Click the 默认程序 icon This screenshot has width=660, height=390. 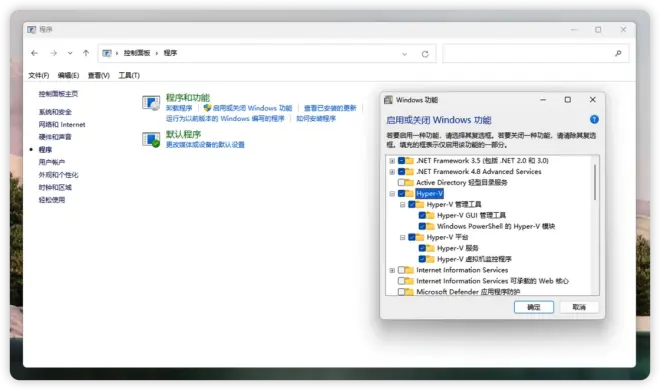(151, 140)
